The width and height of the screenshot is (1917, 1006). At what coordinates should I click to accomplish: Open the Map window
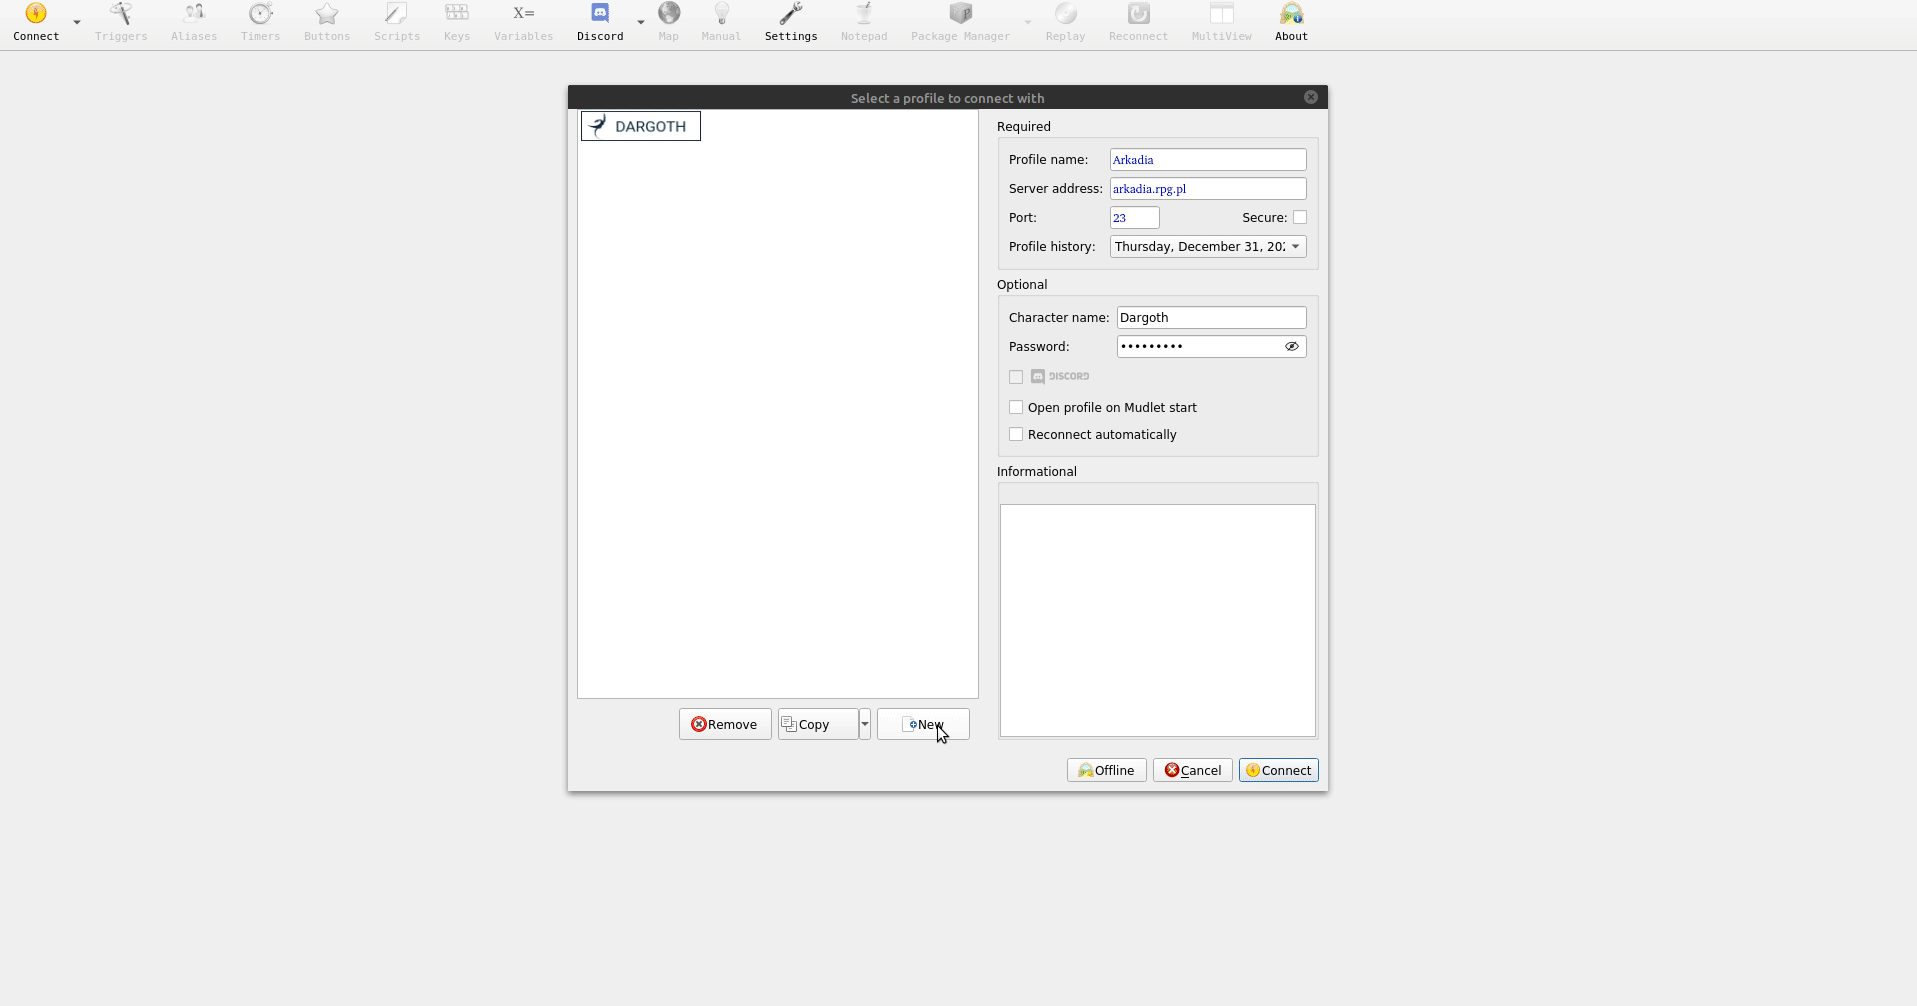[x=669, y=22]
